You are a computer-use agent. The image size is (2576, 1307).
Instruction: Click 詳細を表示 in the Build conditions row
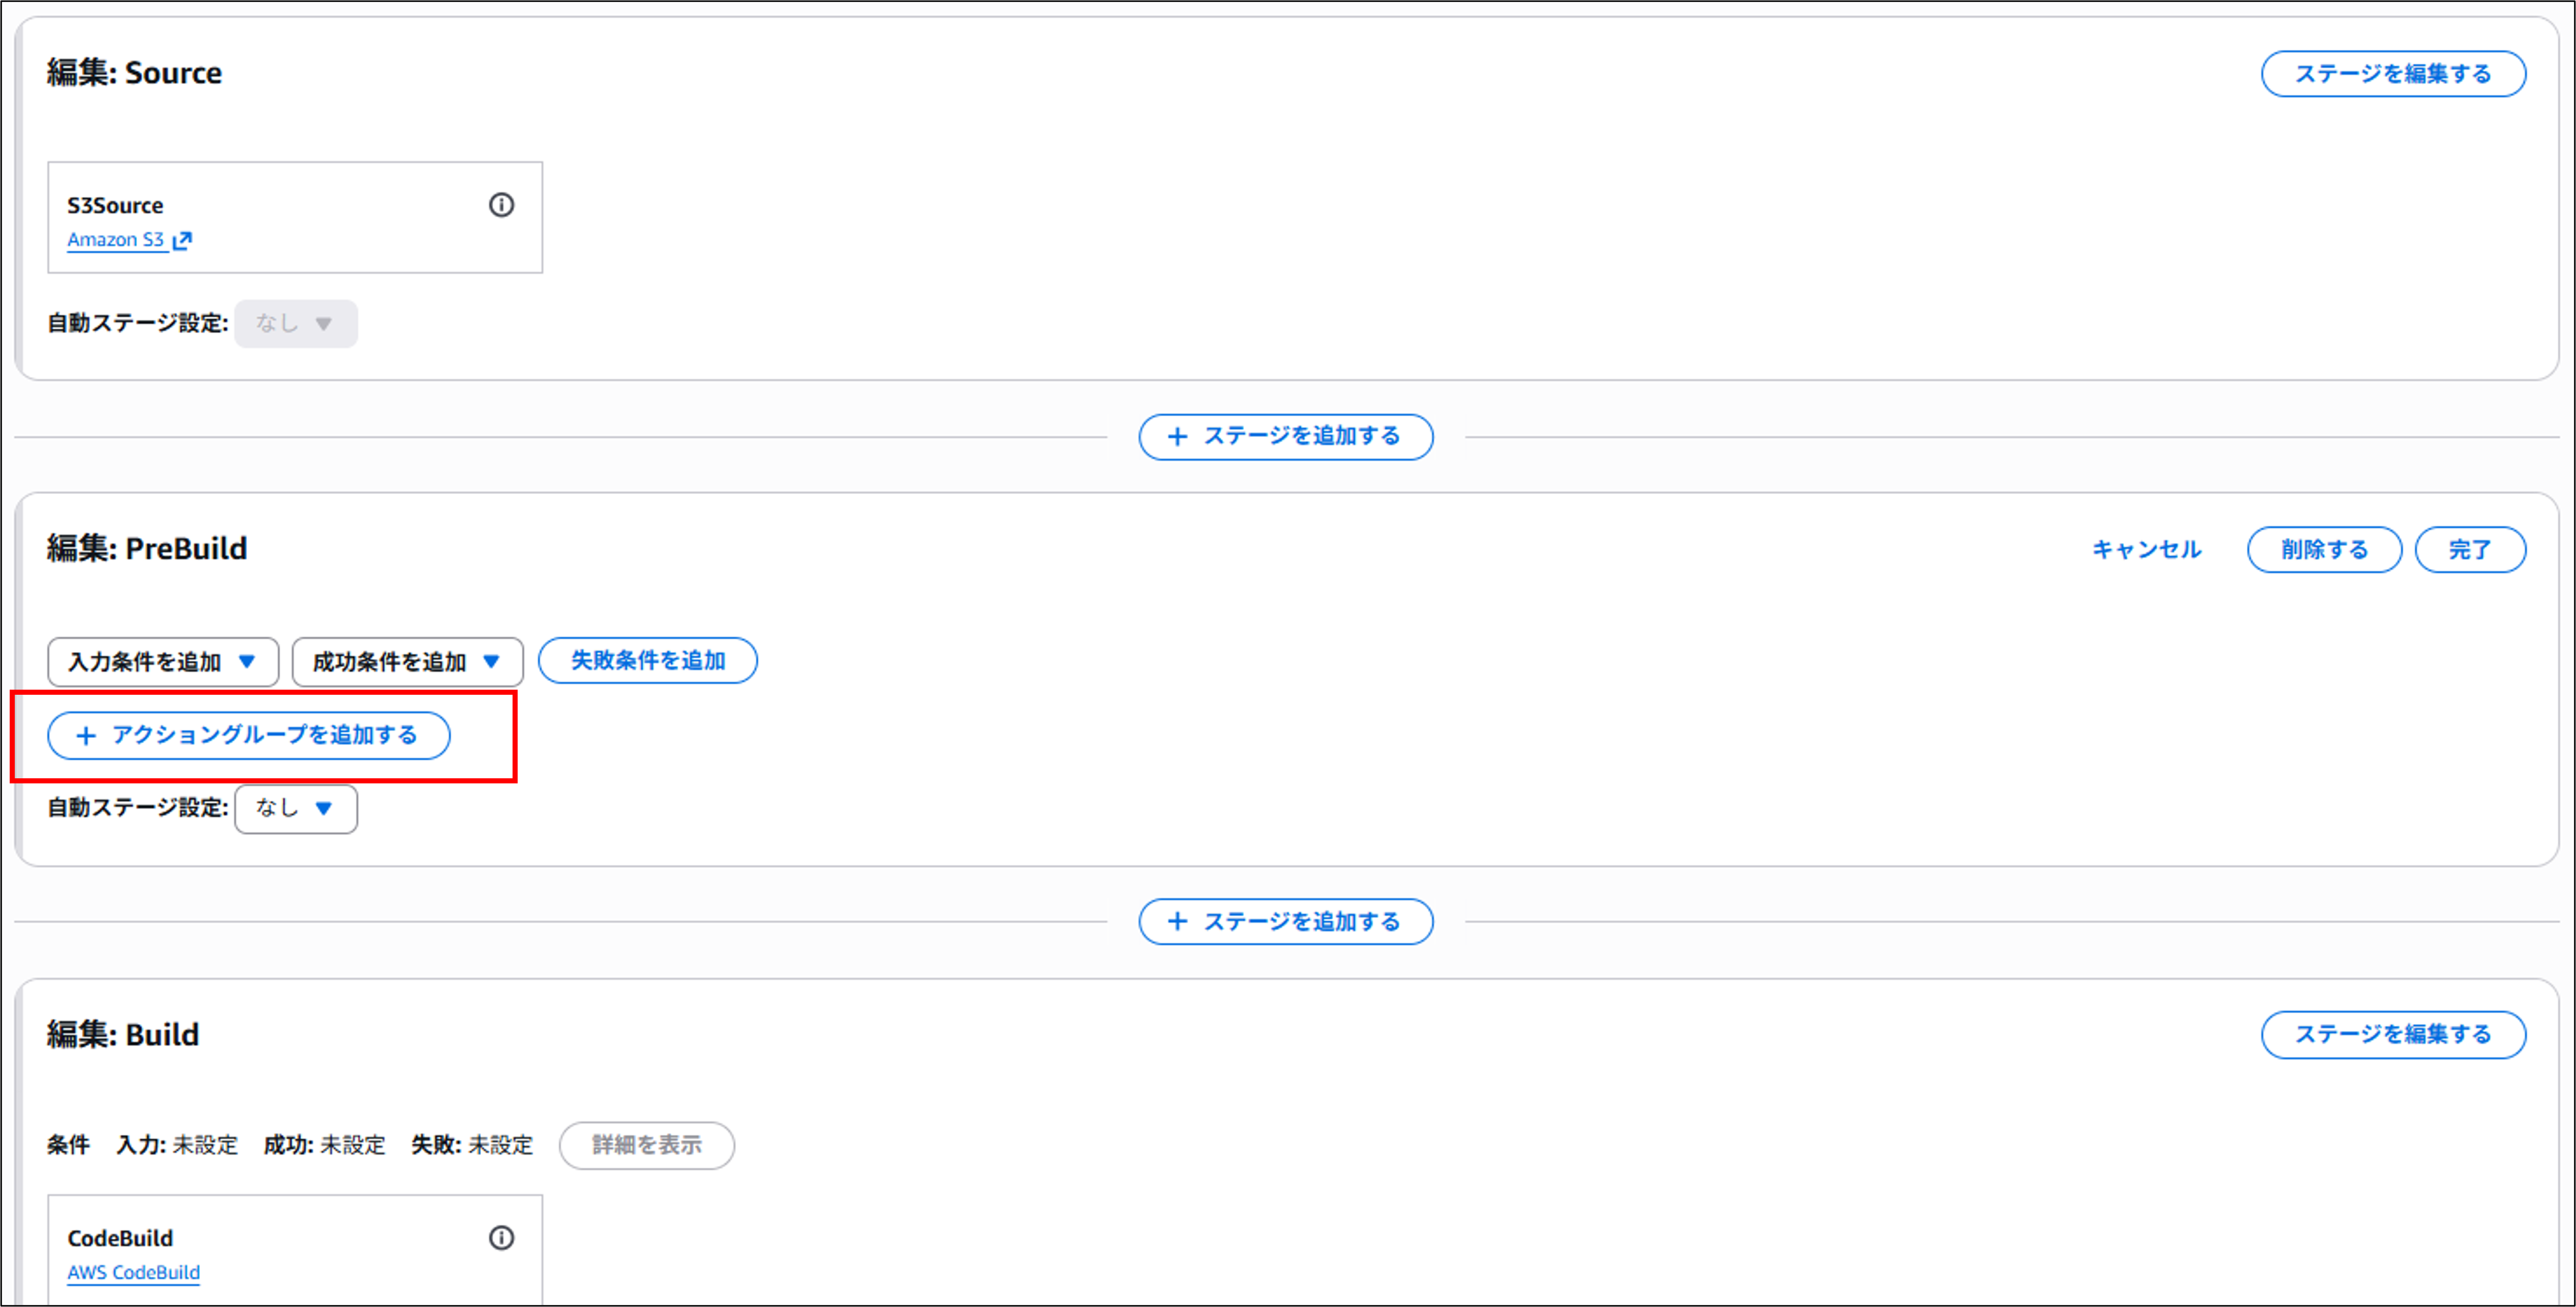pyautogui.click(x=646, y=1146)
